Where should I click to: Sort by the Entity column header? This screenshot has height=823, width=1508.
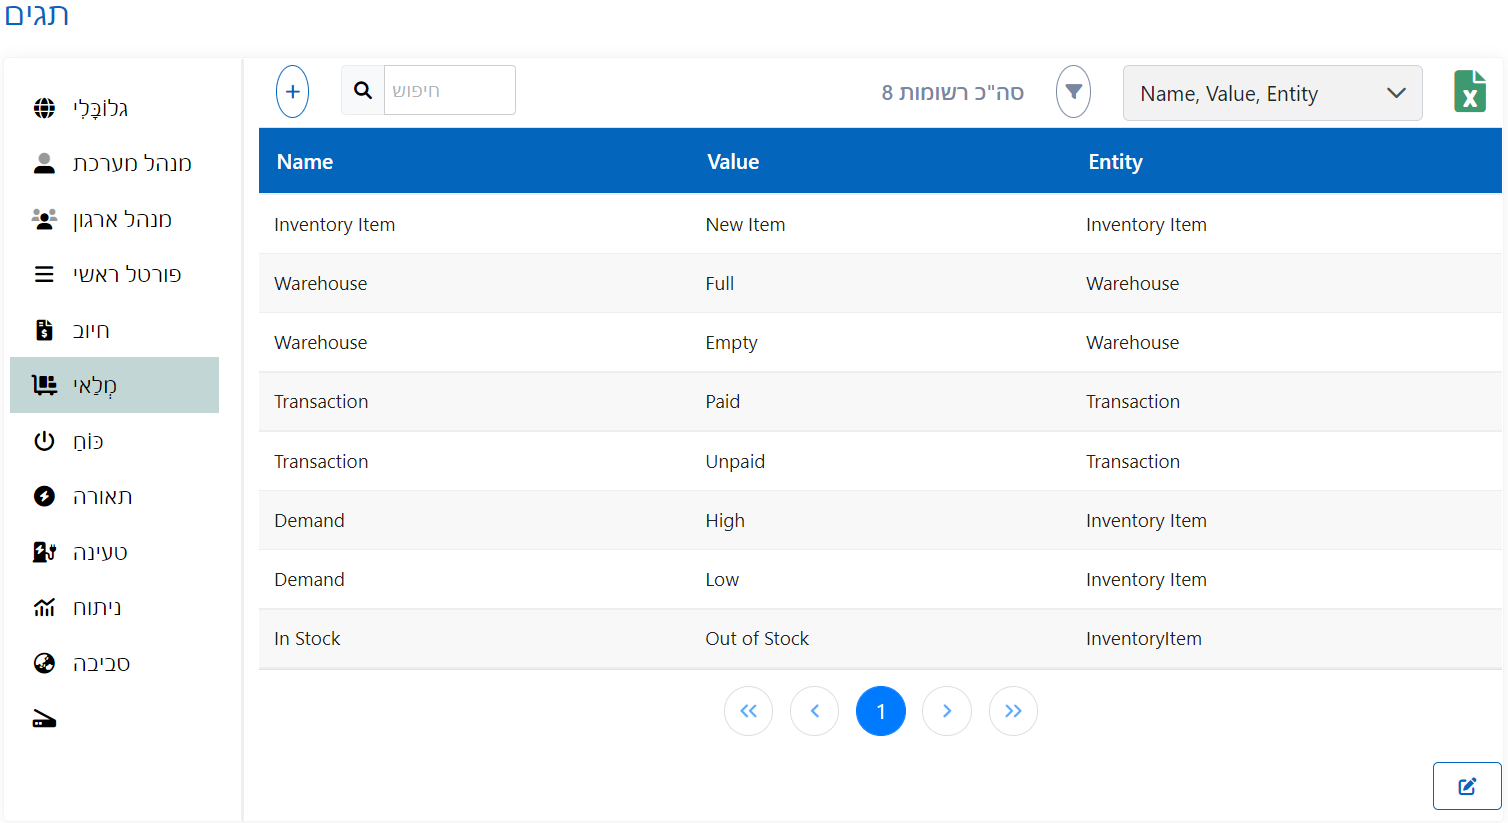(x=1115, y=162)
